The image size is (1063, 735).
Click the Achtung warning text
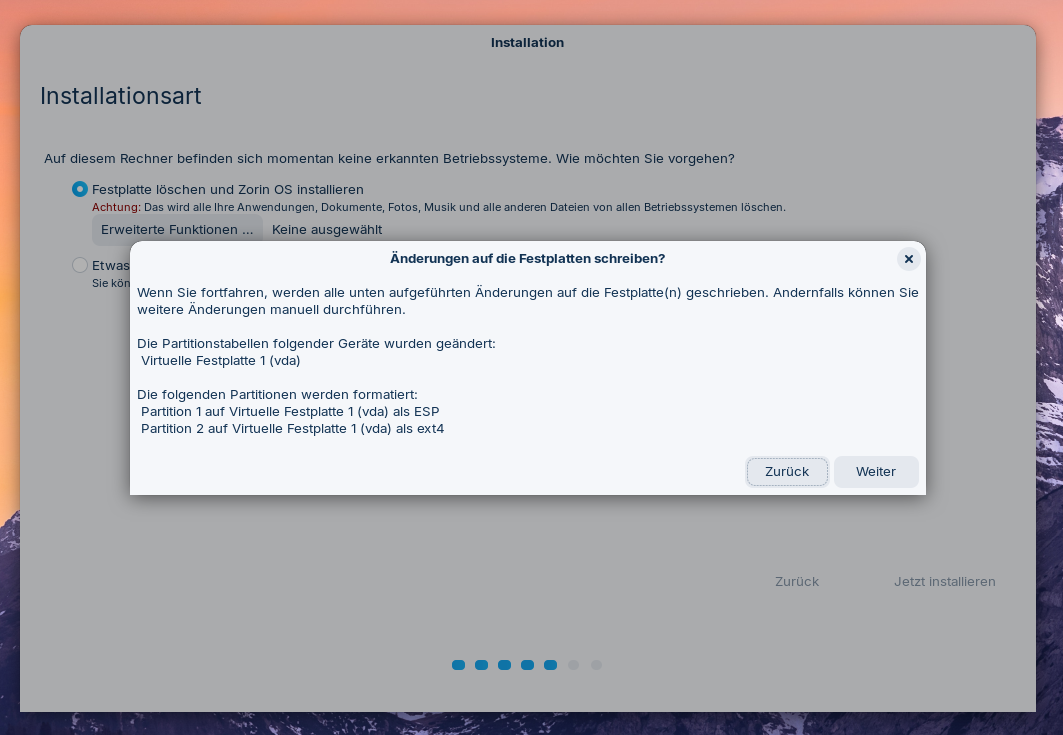439,207
